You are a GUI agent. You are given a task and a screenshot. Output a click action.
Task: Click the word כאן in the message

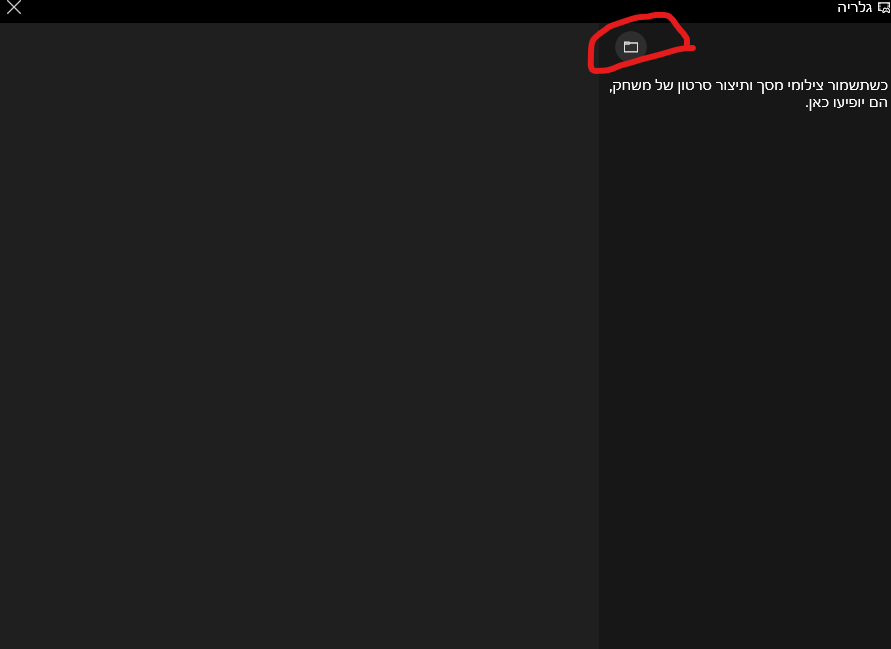pos(818,103)
